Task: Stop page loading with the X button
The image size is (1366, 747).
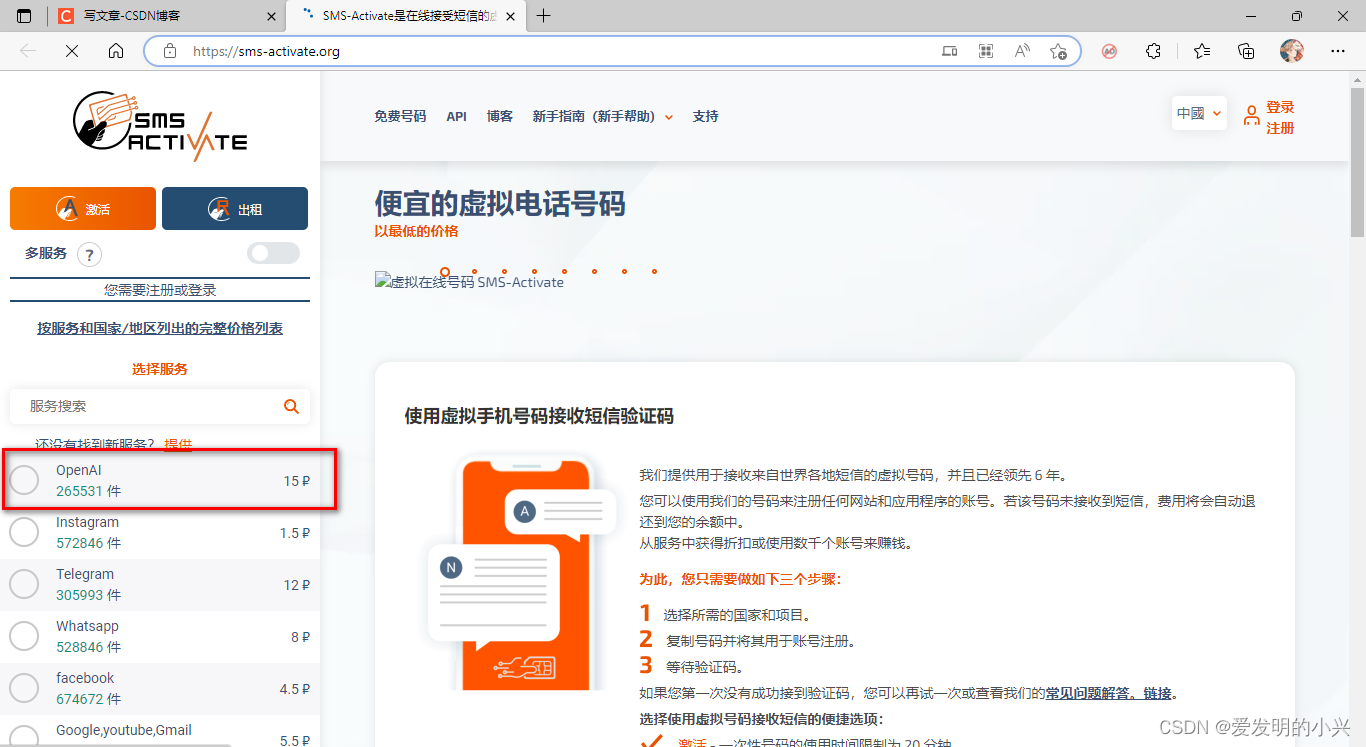Action: pos(72,51)
